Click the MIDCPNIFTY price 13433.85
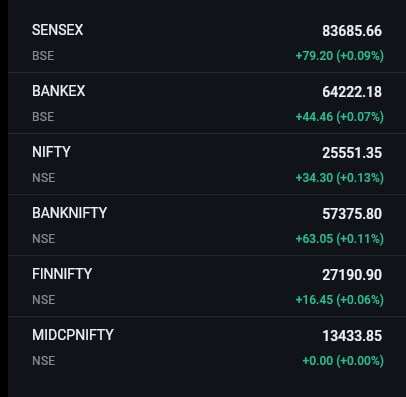406x397 pixels. (352, 336)
